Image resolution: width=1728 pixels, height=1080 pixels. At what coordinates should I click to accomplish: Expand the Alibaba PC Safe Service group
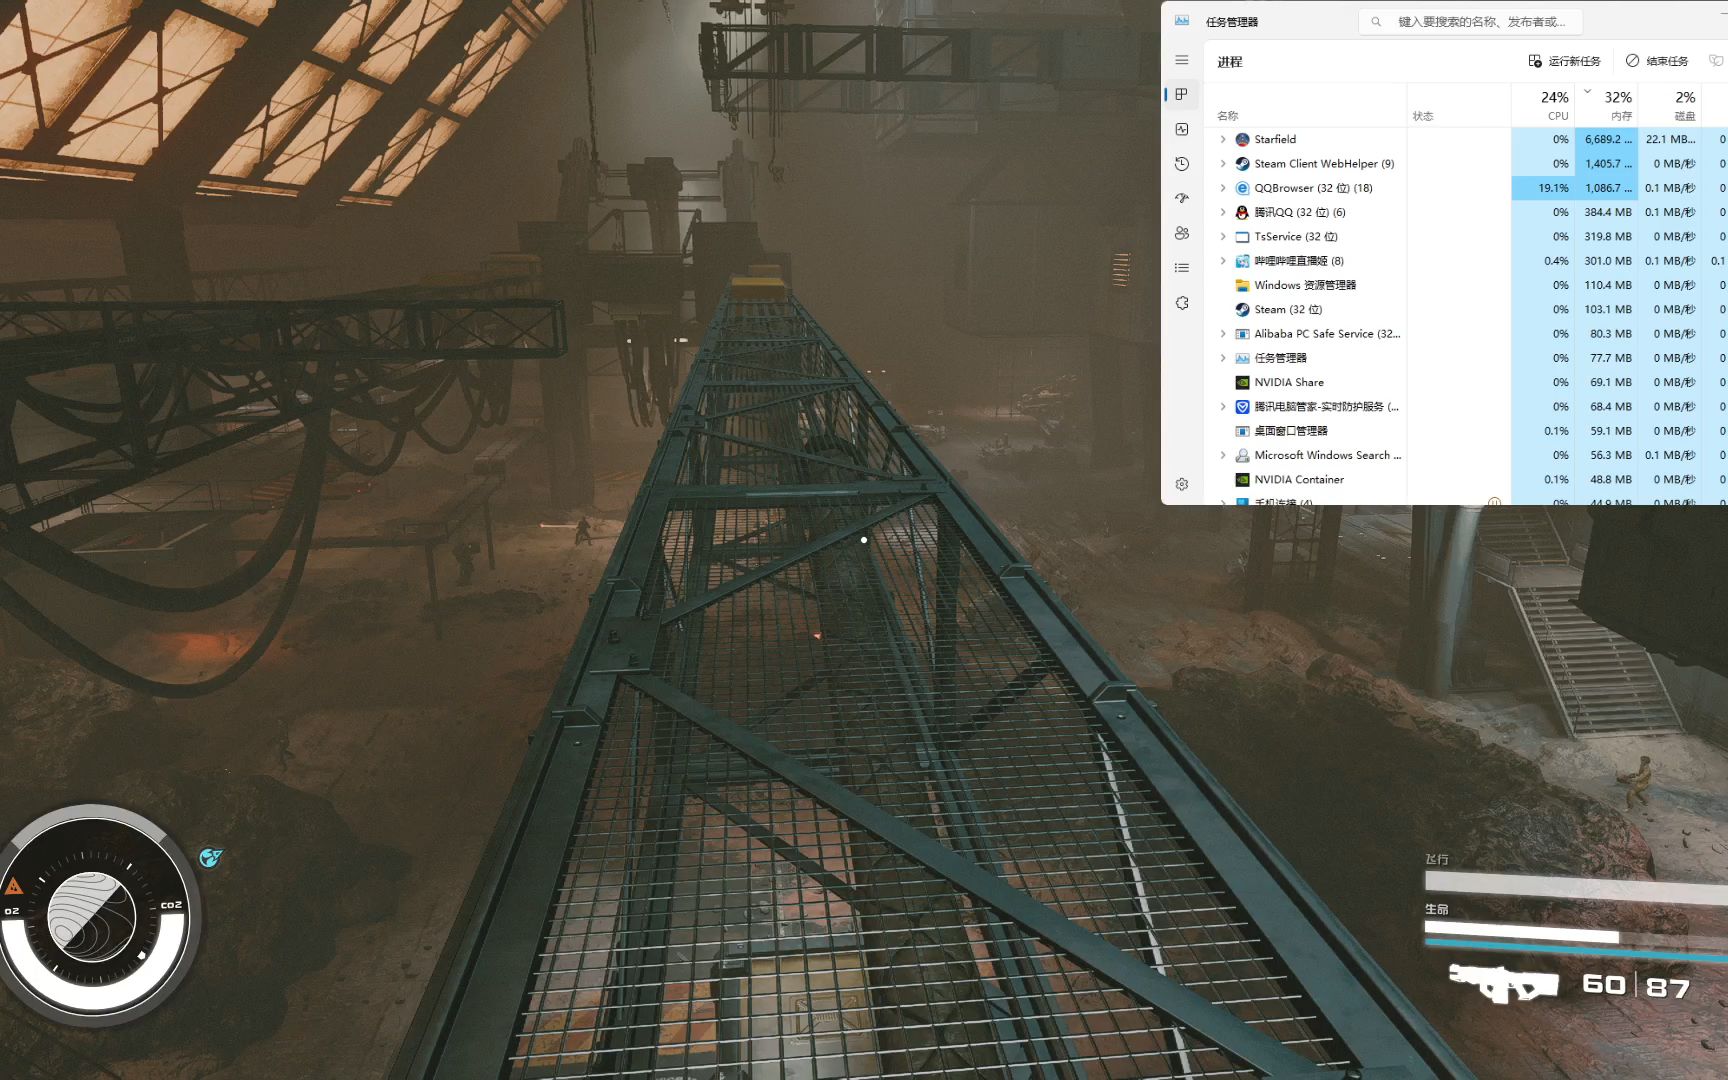point(1222,334)
